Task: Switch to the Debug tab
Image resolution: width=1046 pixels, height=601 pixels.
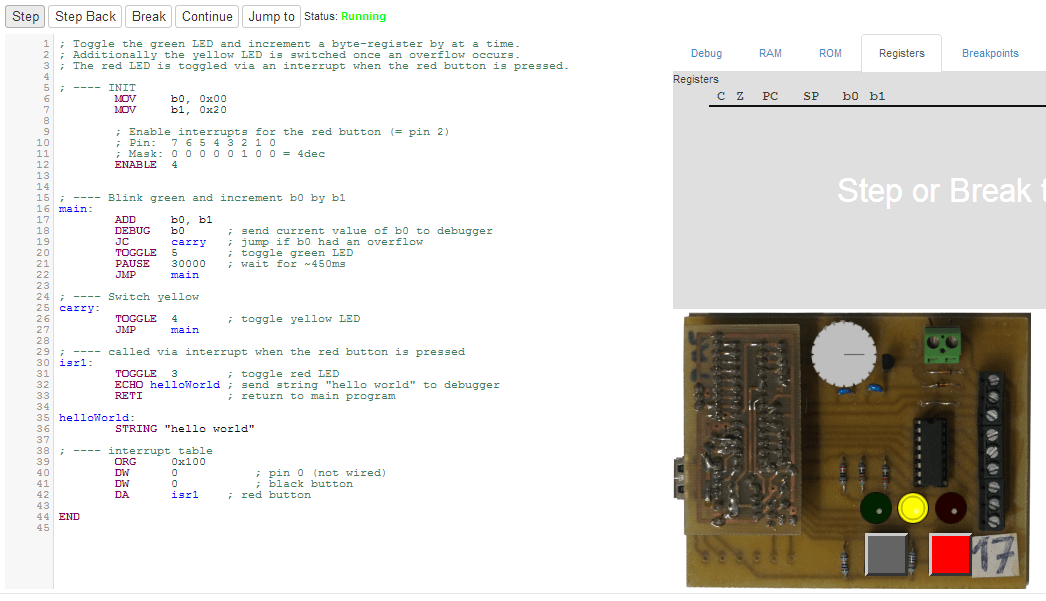Action: tap(706, 53)
